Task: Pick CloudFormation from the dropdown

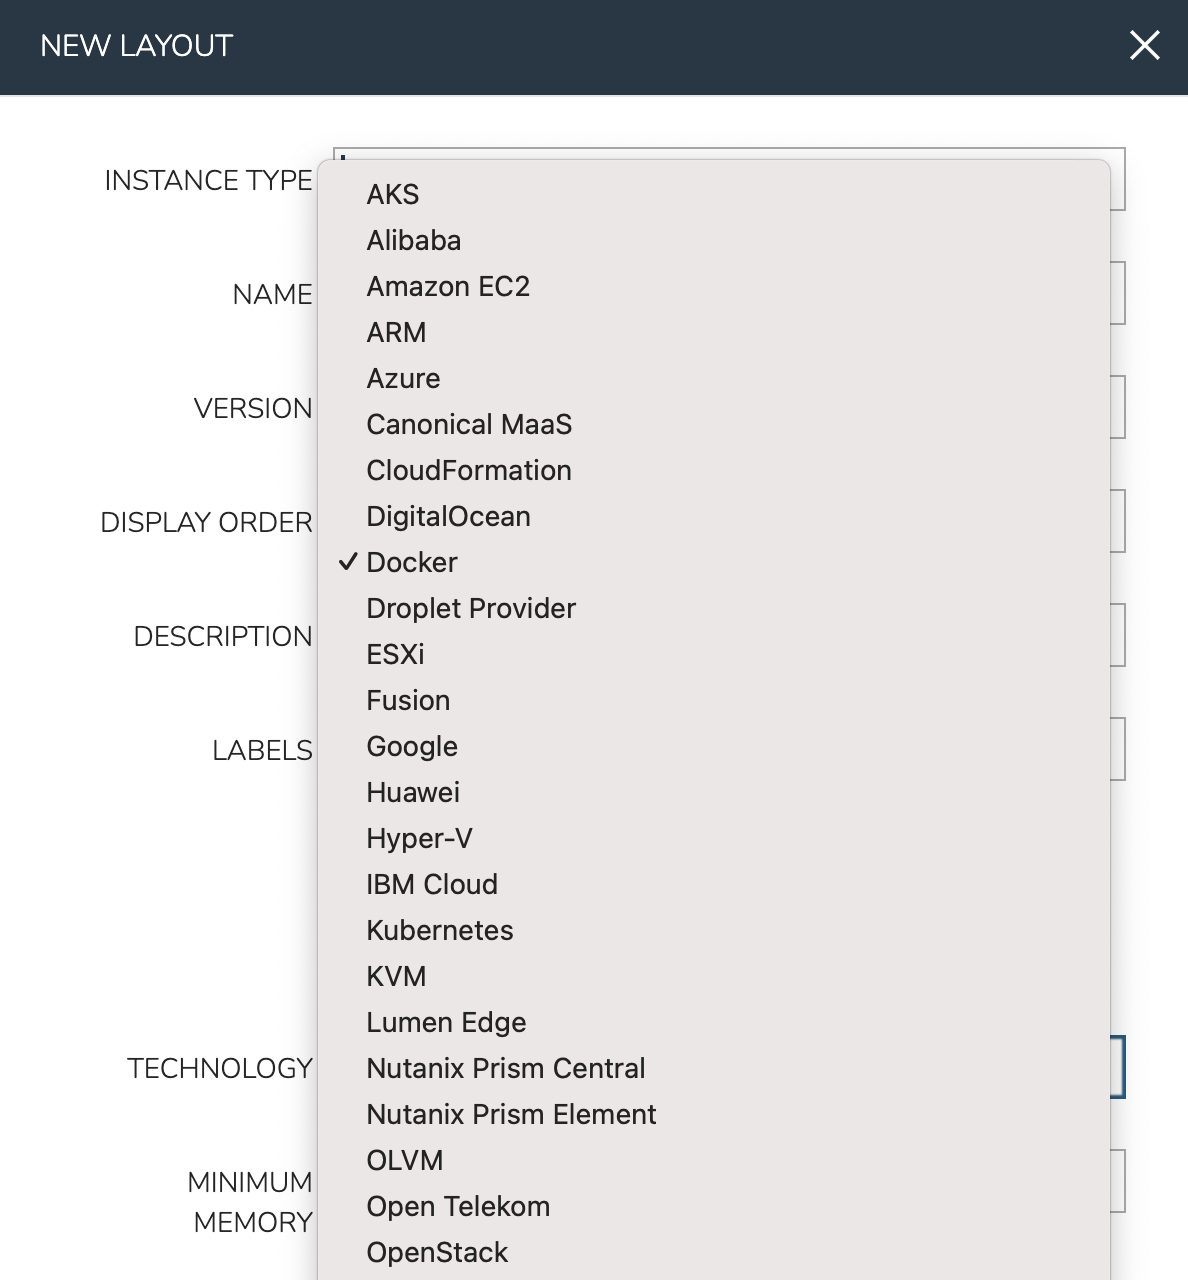Action: [469, 470]
